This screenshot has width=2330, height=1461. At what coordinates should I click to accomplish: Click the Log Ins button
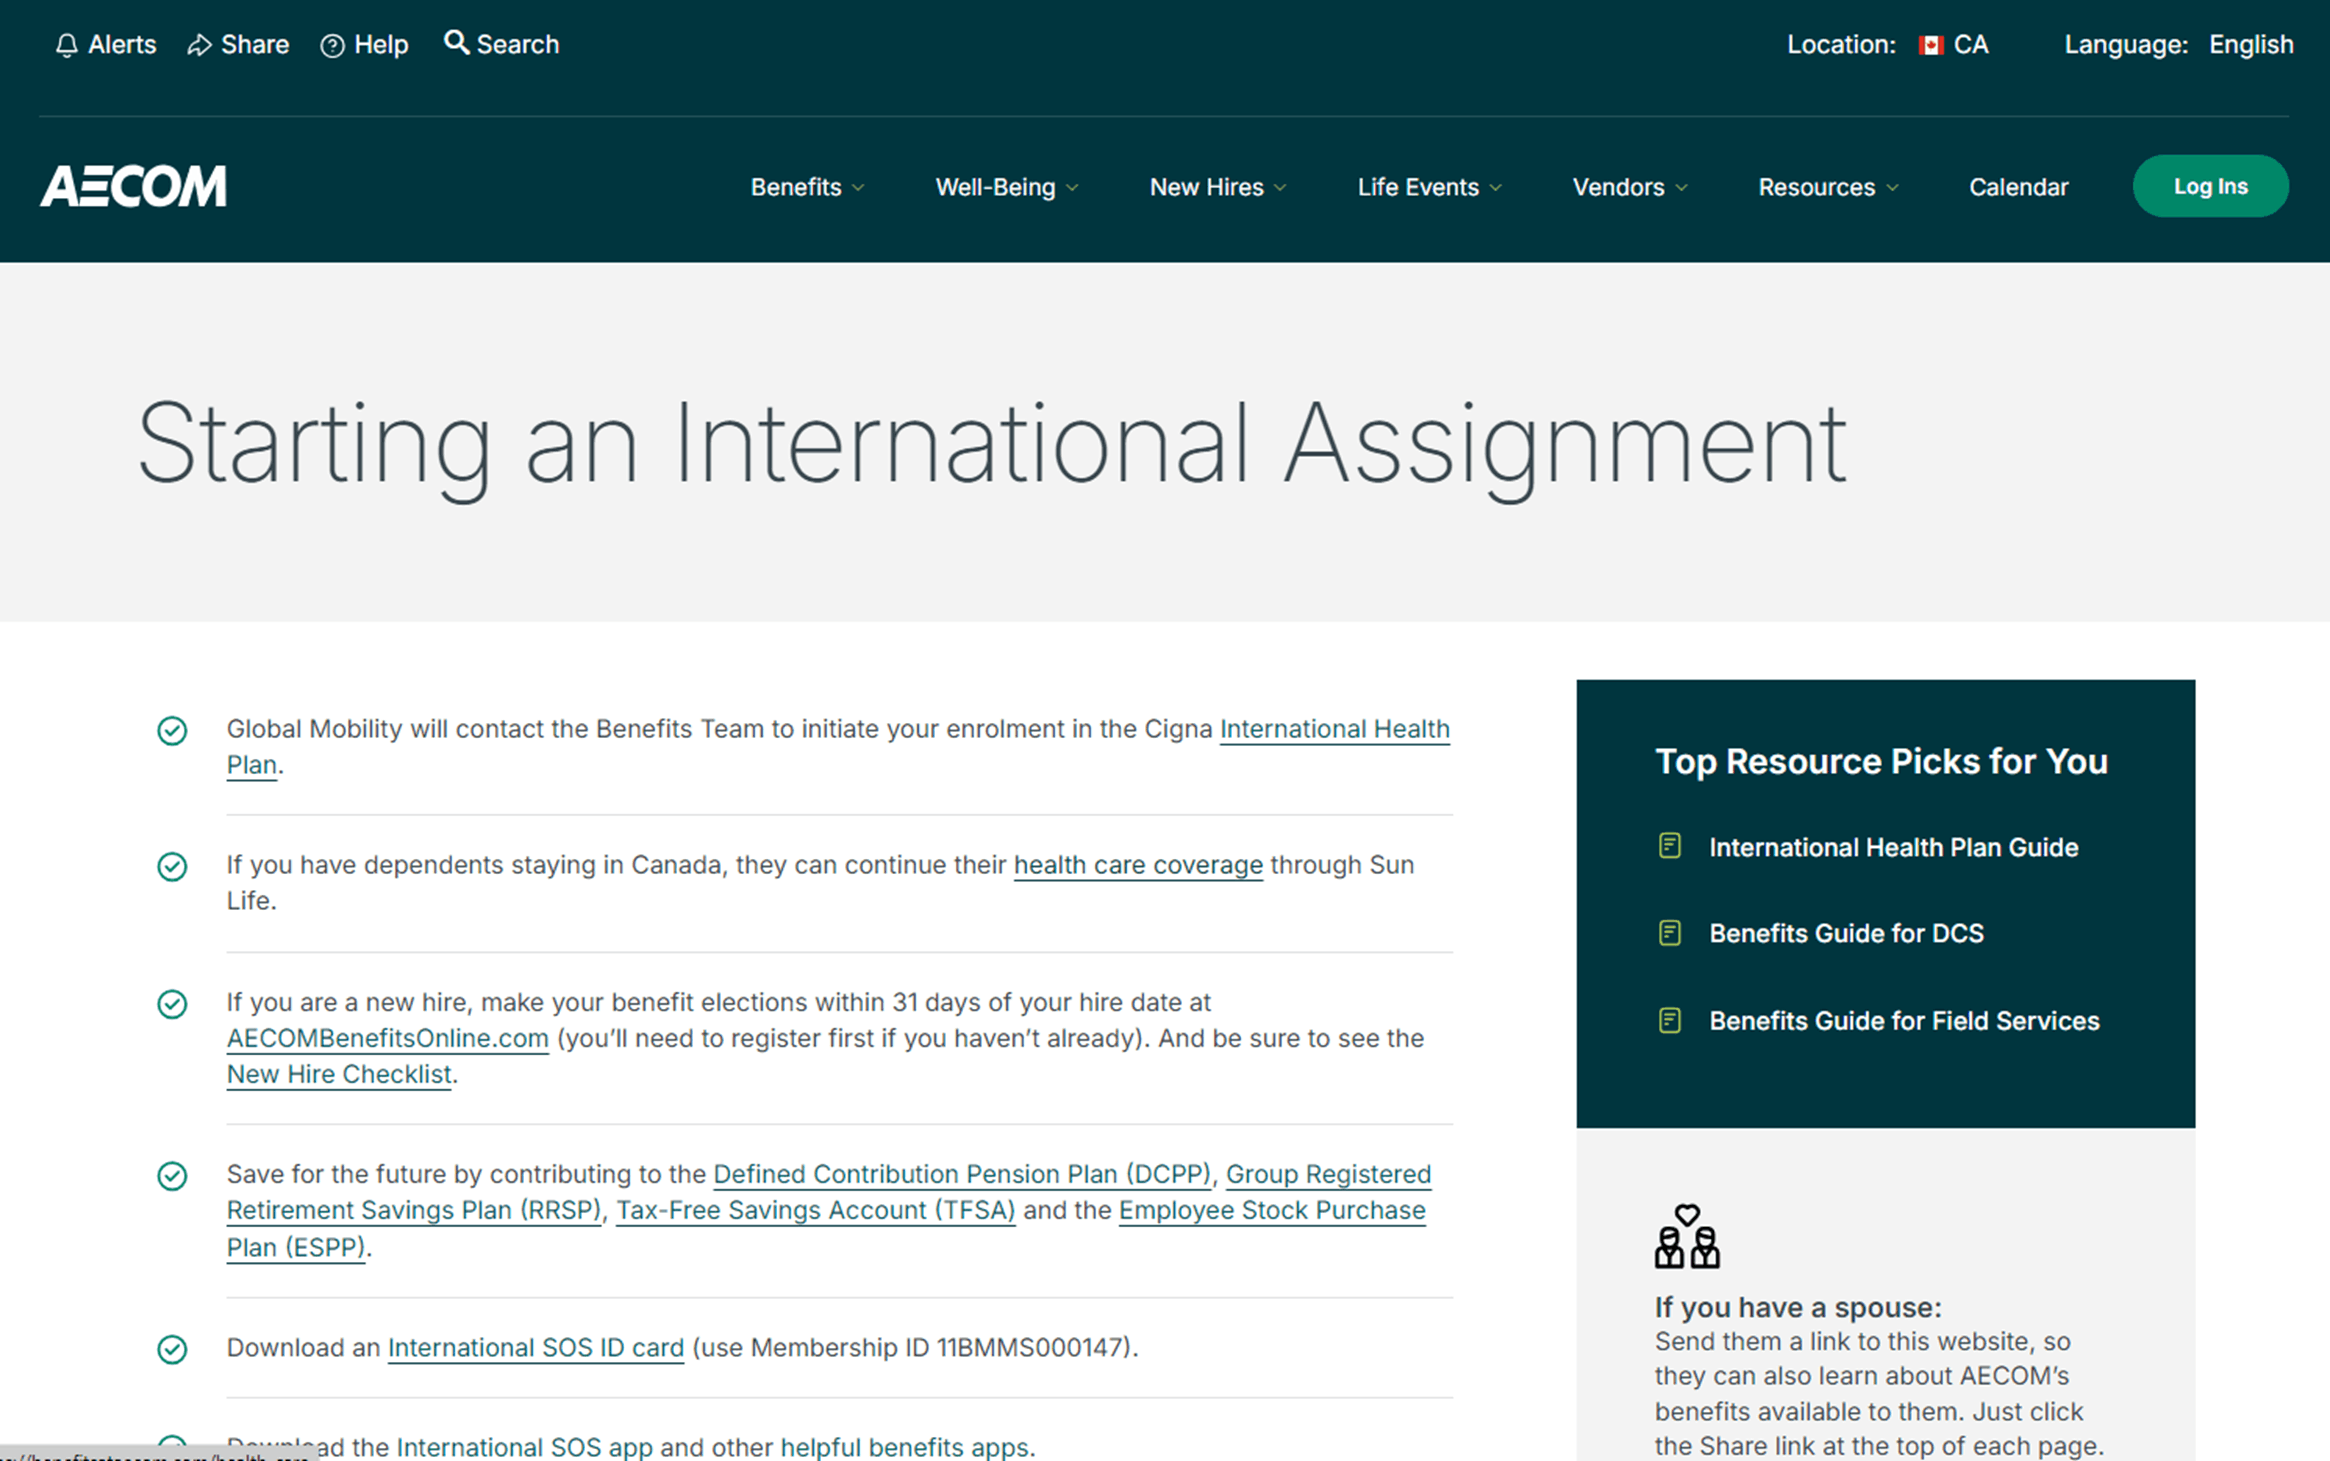pos(2210,186)
